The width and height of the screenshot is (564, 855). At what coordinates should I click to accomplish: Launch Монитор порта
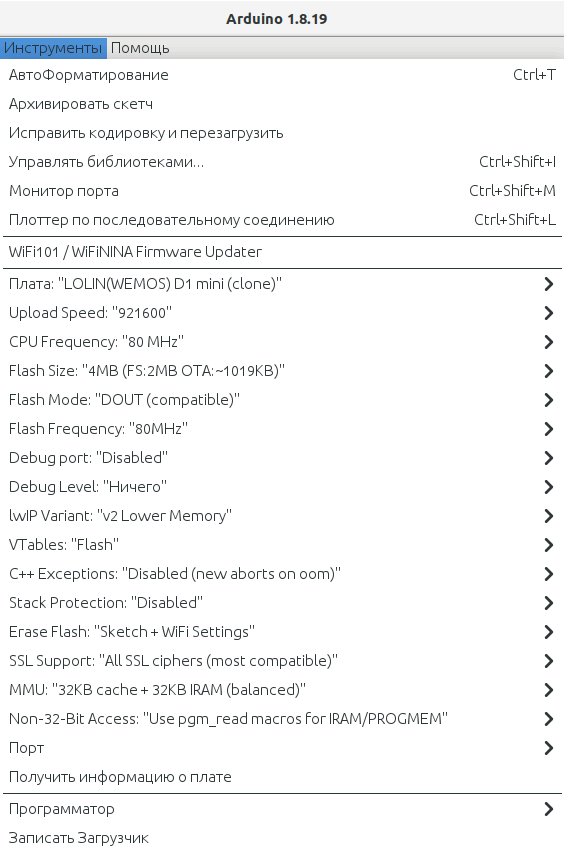coord(282,191)
